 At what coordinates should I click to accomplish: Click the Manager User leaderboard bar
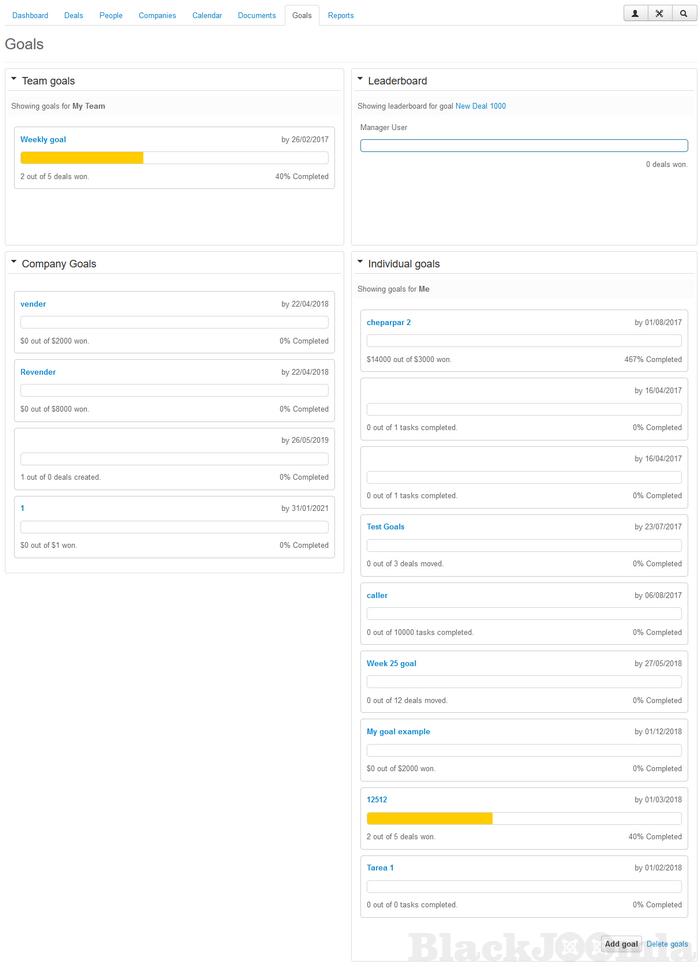524,146
